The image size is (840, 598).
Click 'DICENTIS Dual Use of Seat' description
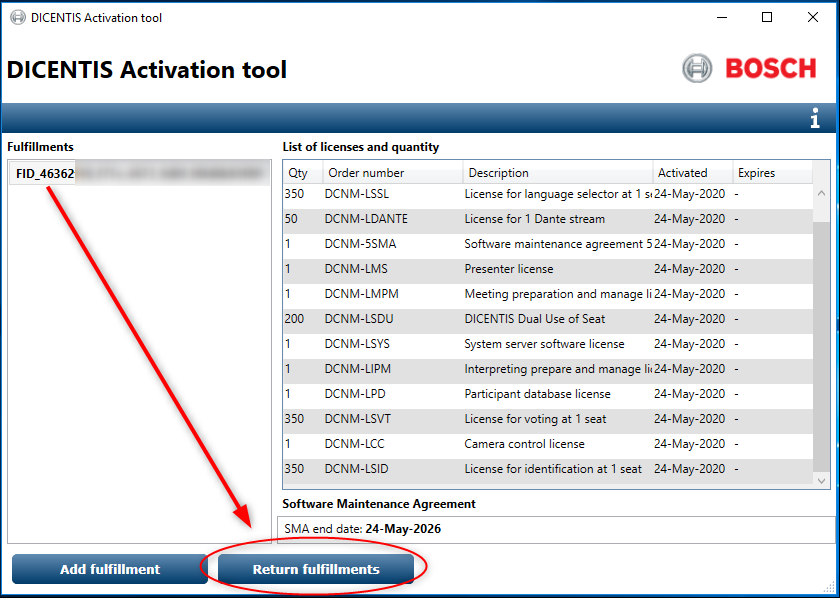click(x=534, y=319)
